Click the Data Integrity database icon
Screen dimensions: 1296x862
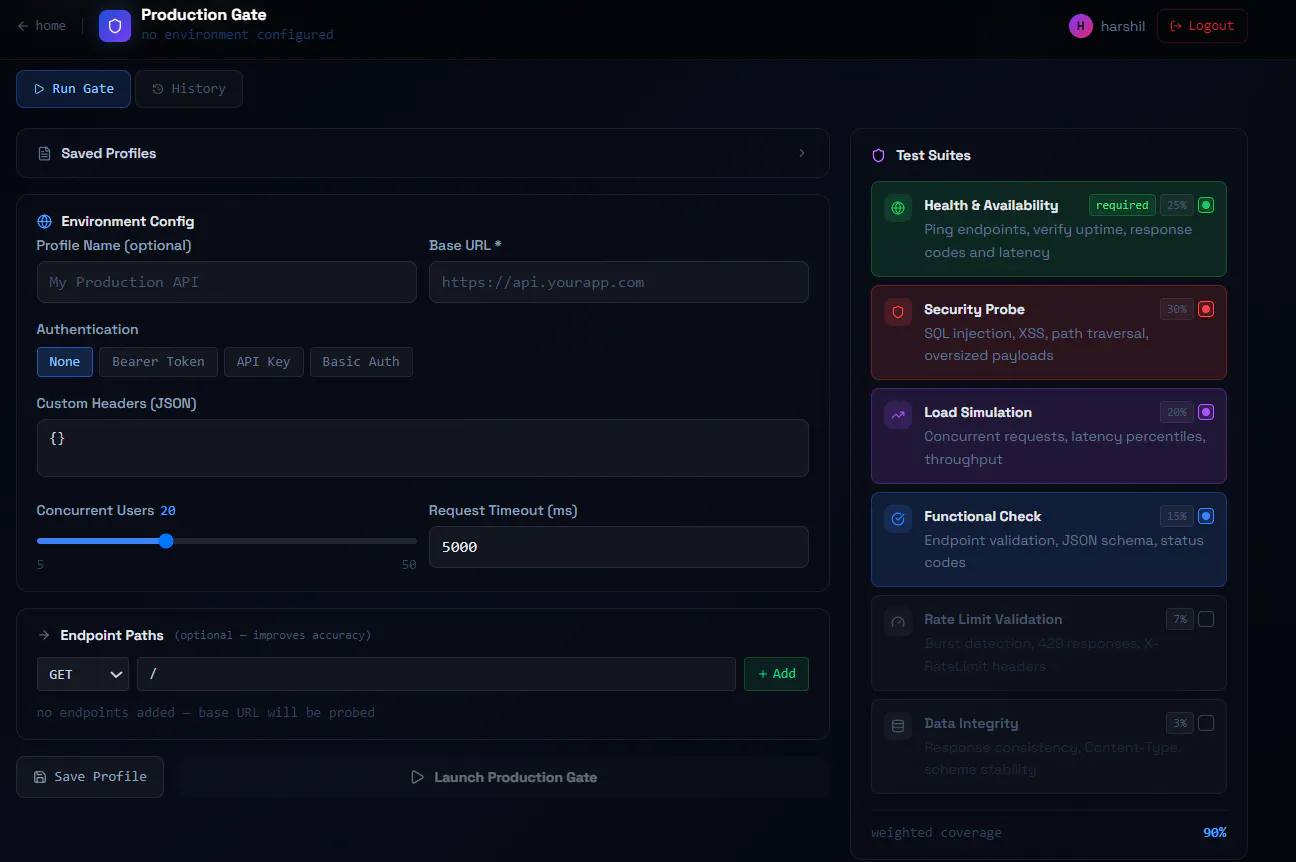pos(898,727)
